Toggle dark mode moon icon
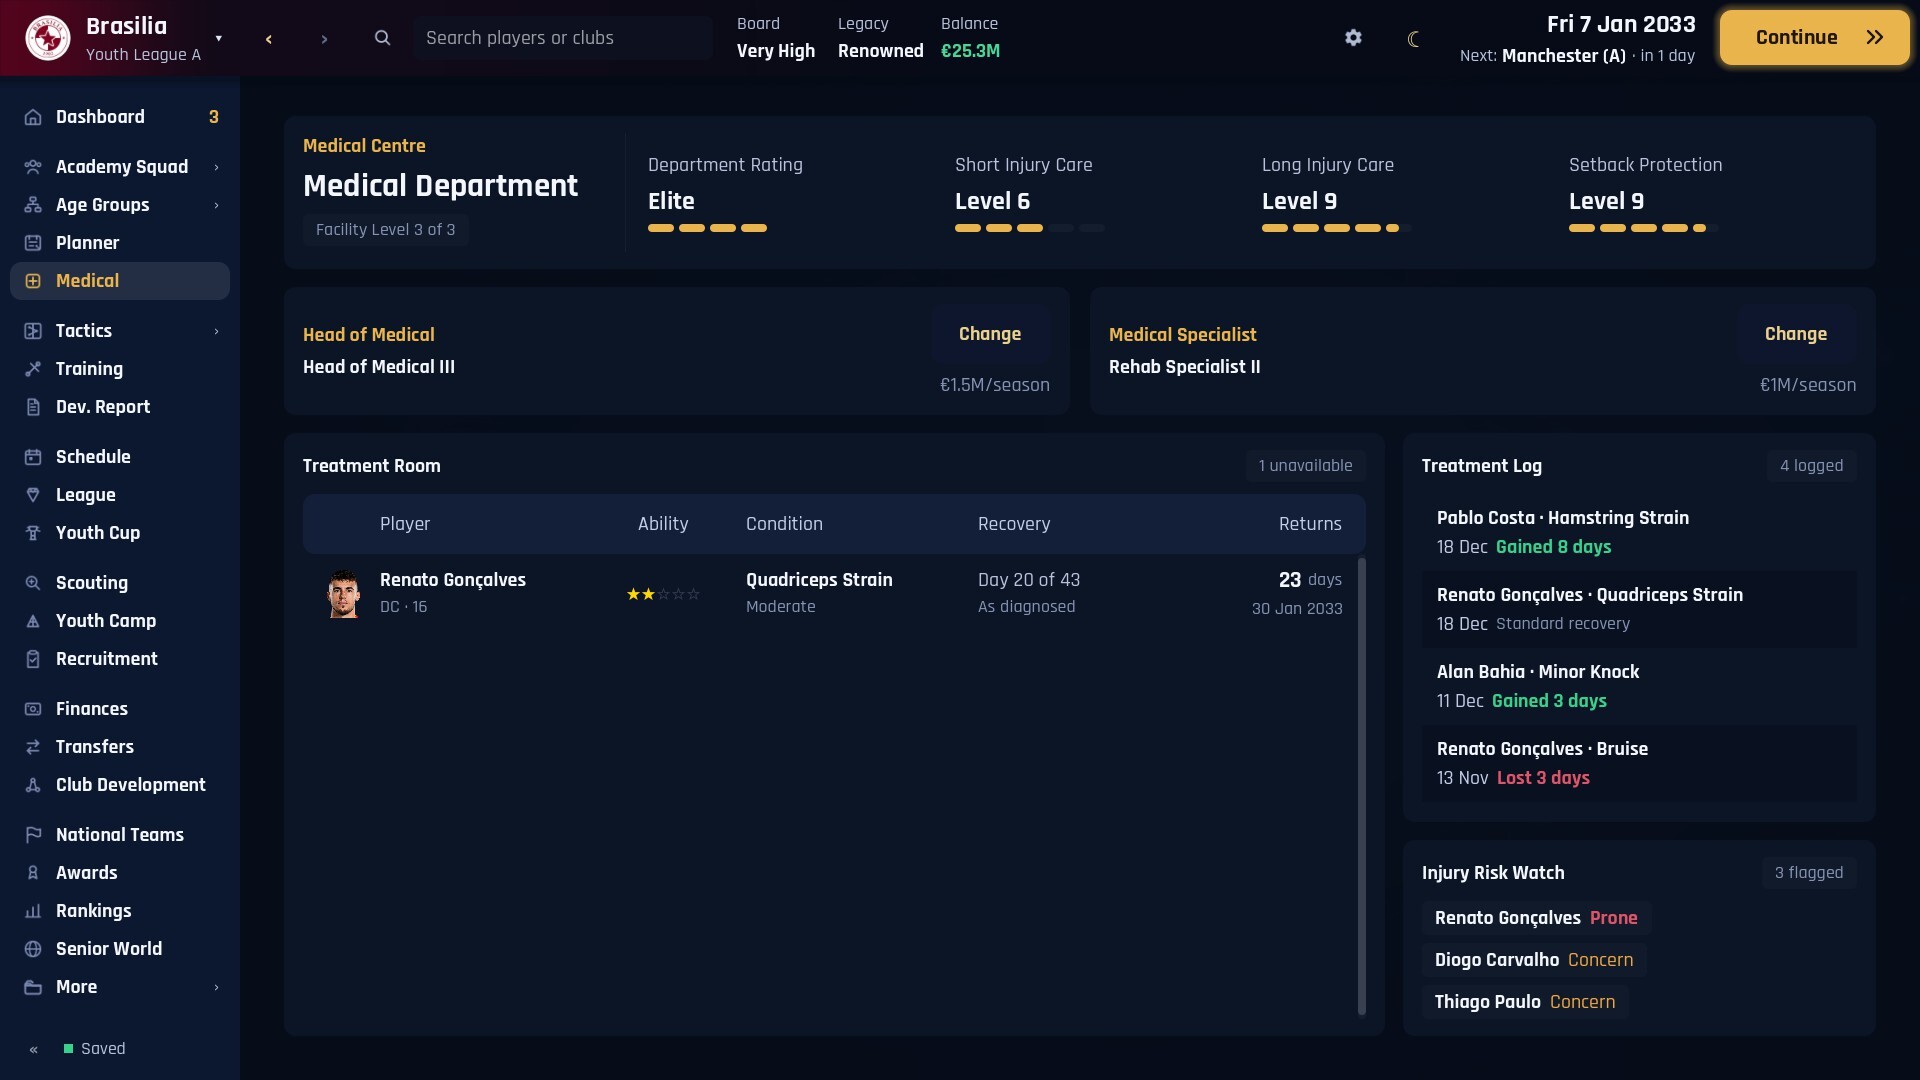Viewport: 1920px width, 1080px height. [1413, 39]
